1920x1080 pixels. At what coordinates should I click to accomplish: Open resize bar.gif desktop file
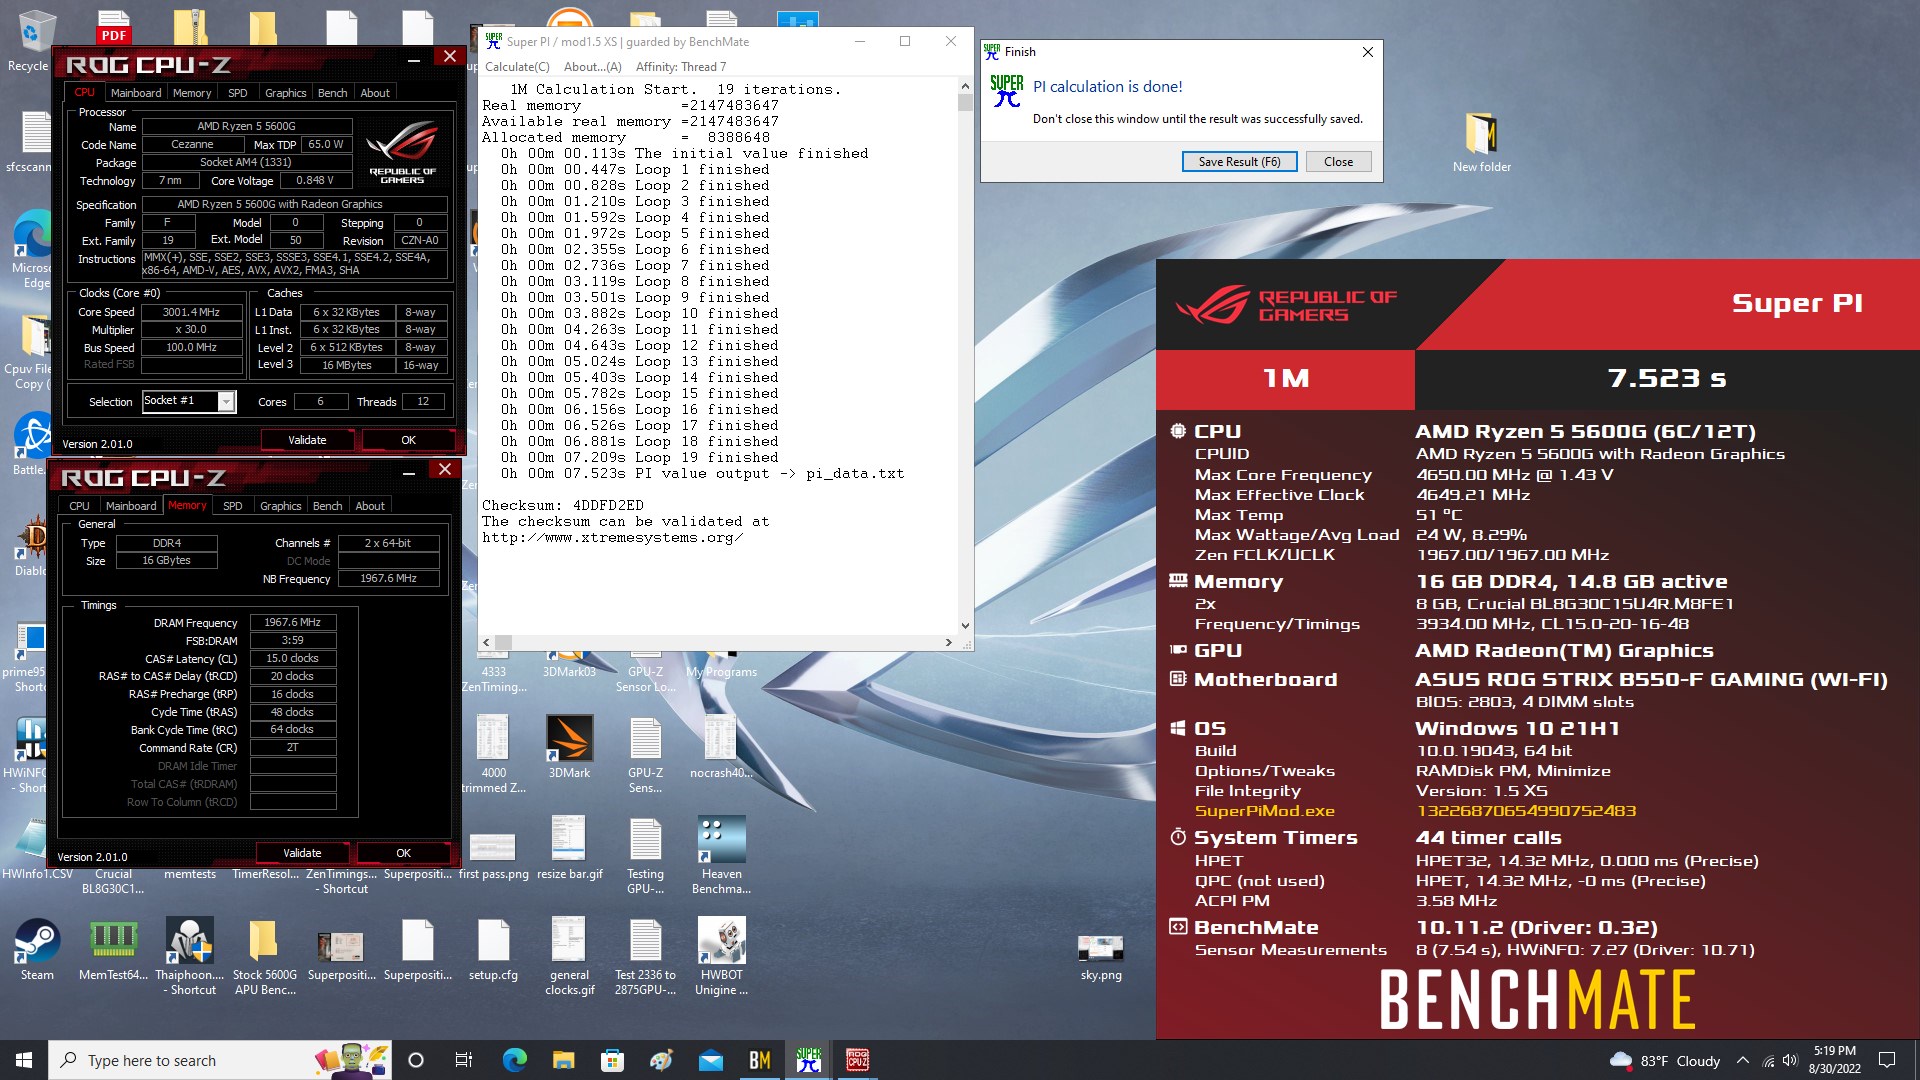pyautogui.click(x=569, y=848)
